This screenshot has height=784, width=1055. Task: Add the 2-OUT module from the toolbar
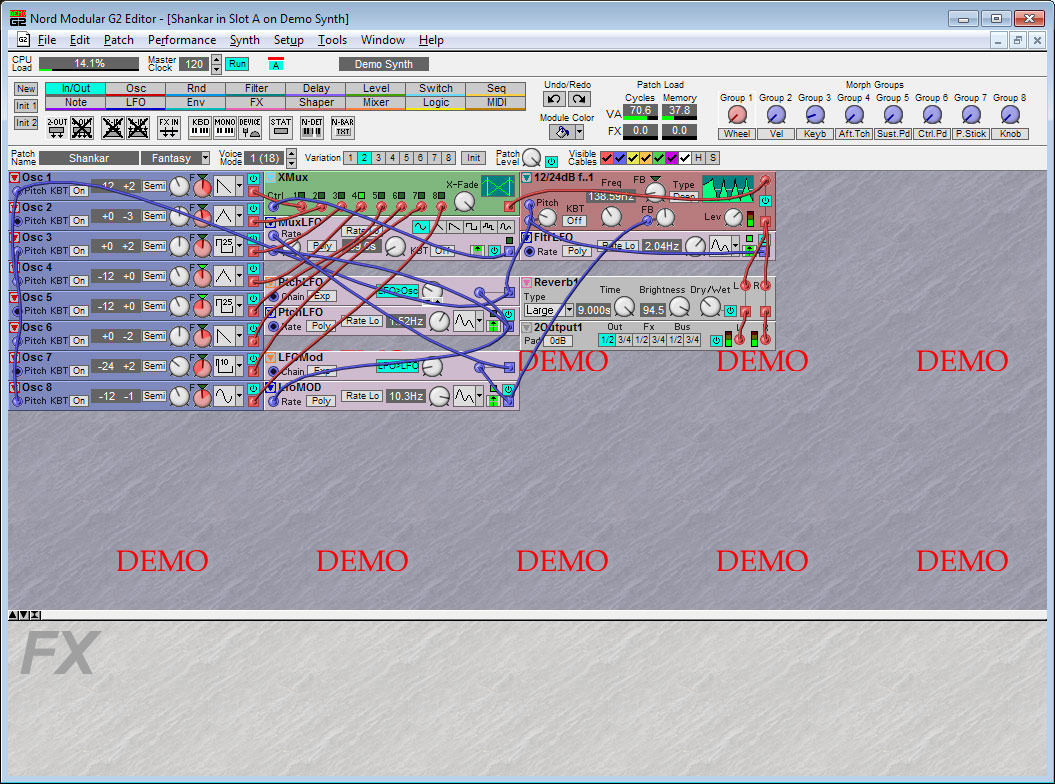[58, 127]
